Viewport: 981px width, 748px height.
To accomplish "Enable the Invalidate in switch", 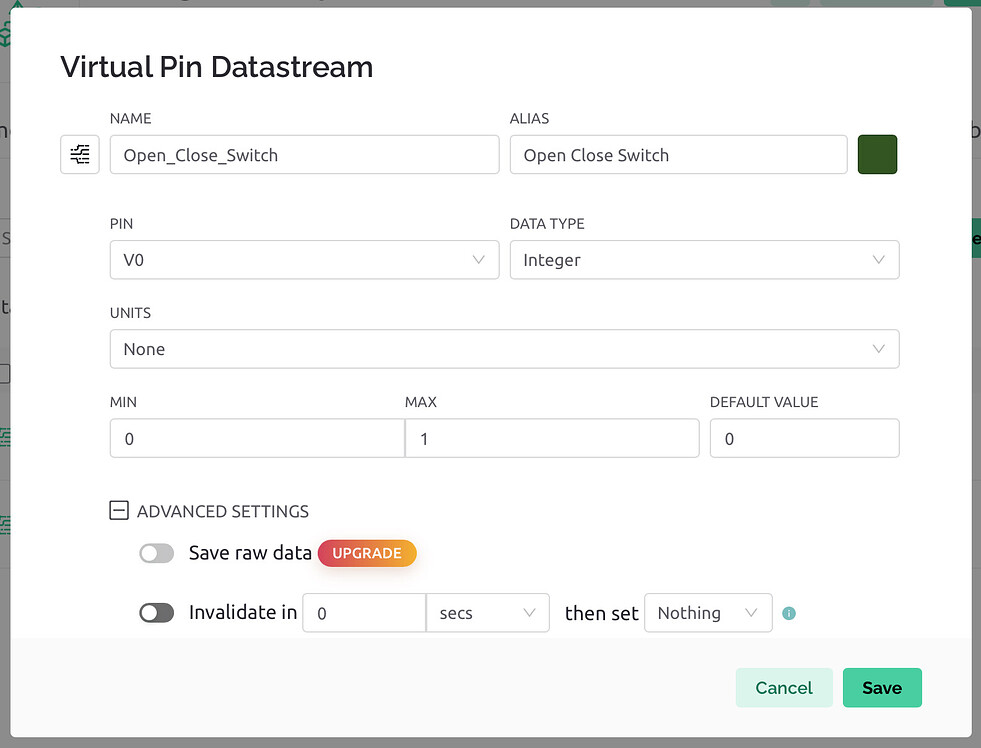I will point(157,613).
